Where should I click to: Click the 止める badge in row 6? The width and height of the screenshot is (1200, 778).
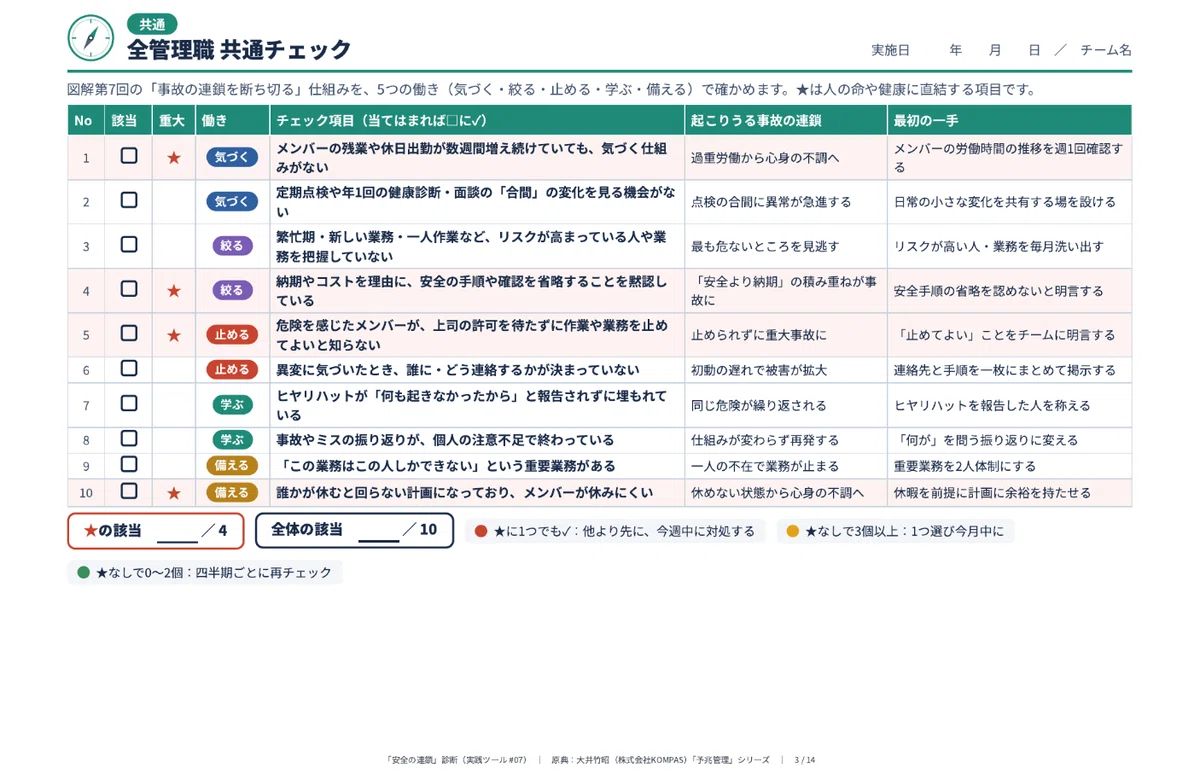click(x=232, y=369)
